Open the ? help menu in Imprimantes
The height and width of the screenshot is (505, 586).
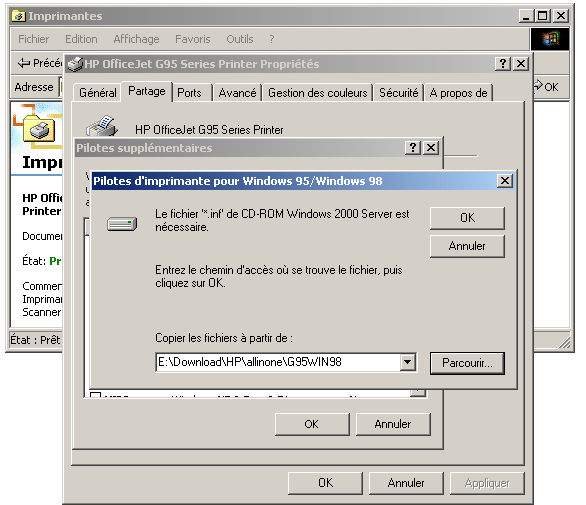(x=272, y=39)
